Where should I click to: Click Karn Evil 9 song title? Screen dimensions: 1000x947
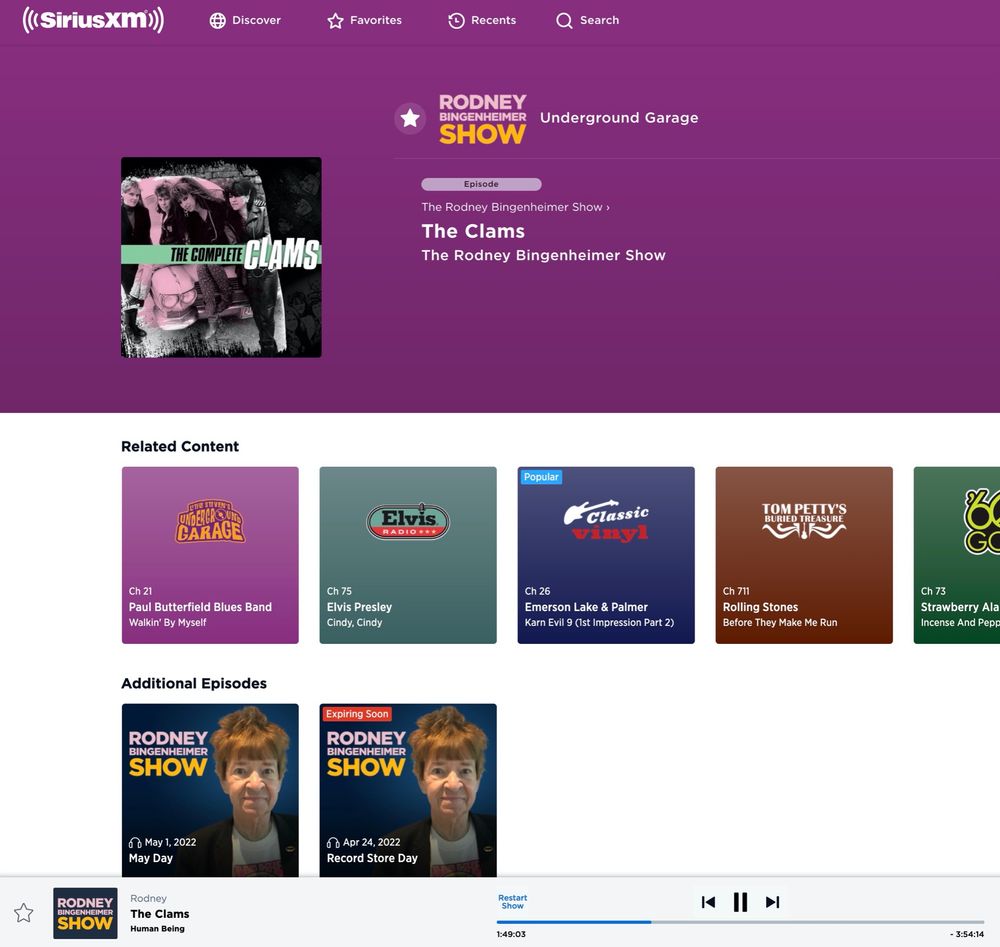pos(599,622)
